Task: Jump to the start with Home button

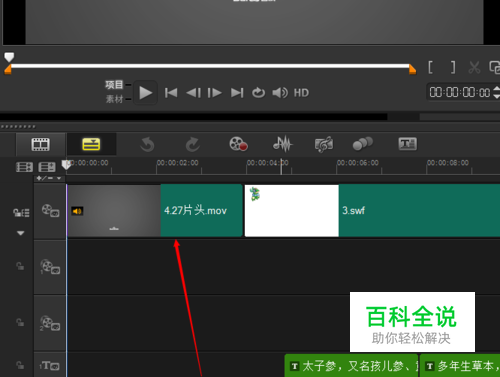Action: pyautogui.click(x=171, y=93)
